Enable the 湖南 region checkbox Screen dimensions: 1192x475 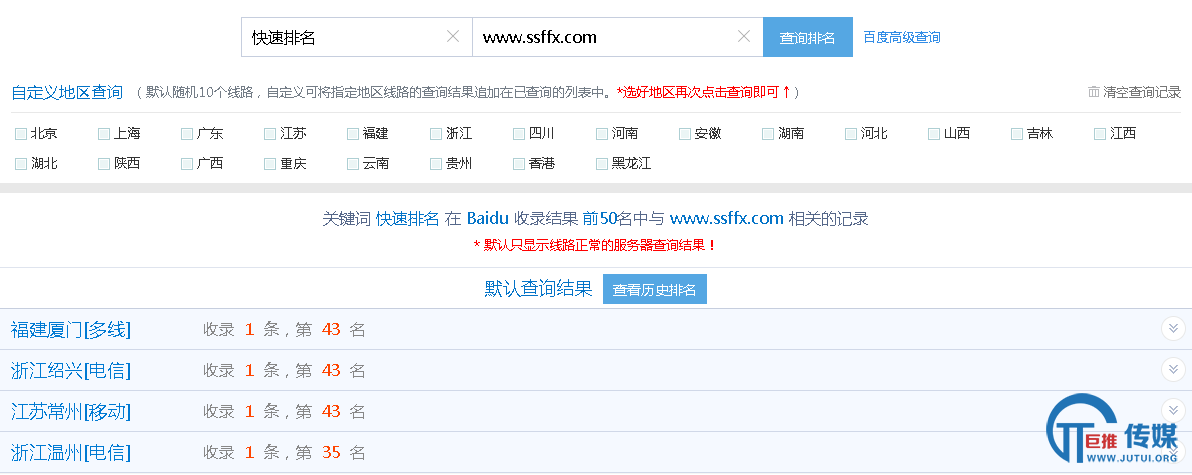[767, 134]
